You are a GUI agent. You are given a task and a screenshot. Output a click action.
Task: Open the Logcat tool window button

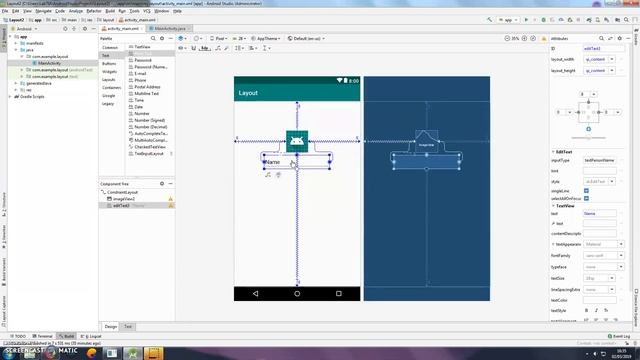[91, 336]
